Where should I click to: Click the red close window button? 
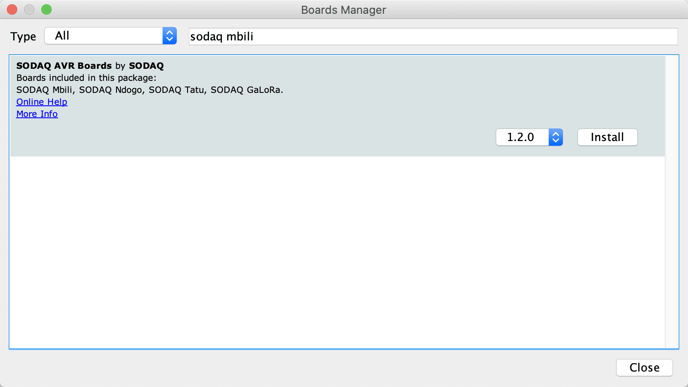[12, 10]
